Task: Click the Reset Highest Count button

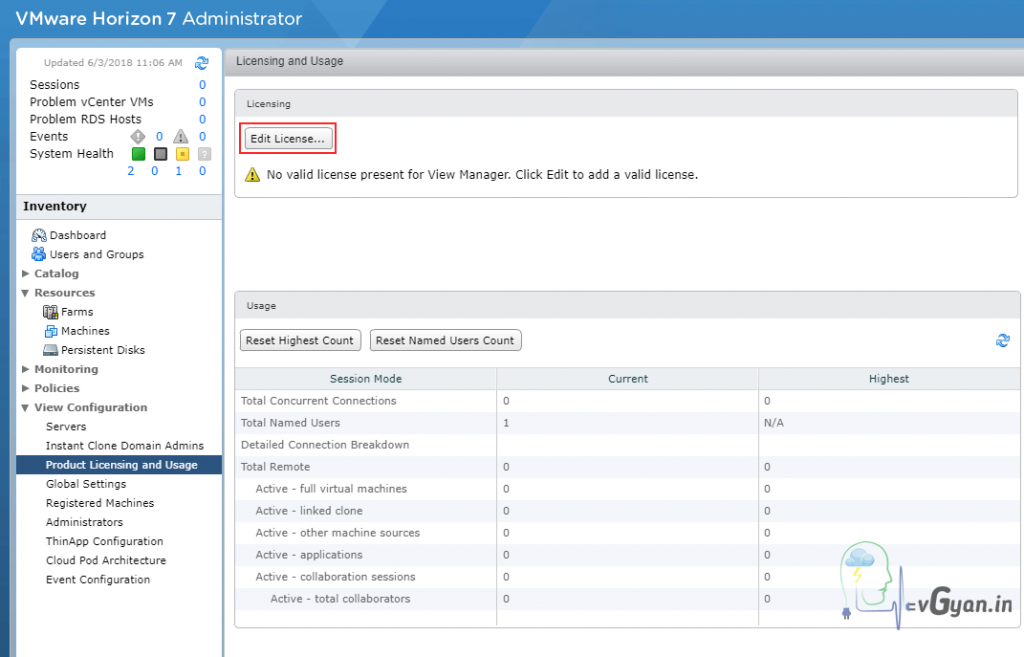Action: tap(300, 340)
